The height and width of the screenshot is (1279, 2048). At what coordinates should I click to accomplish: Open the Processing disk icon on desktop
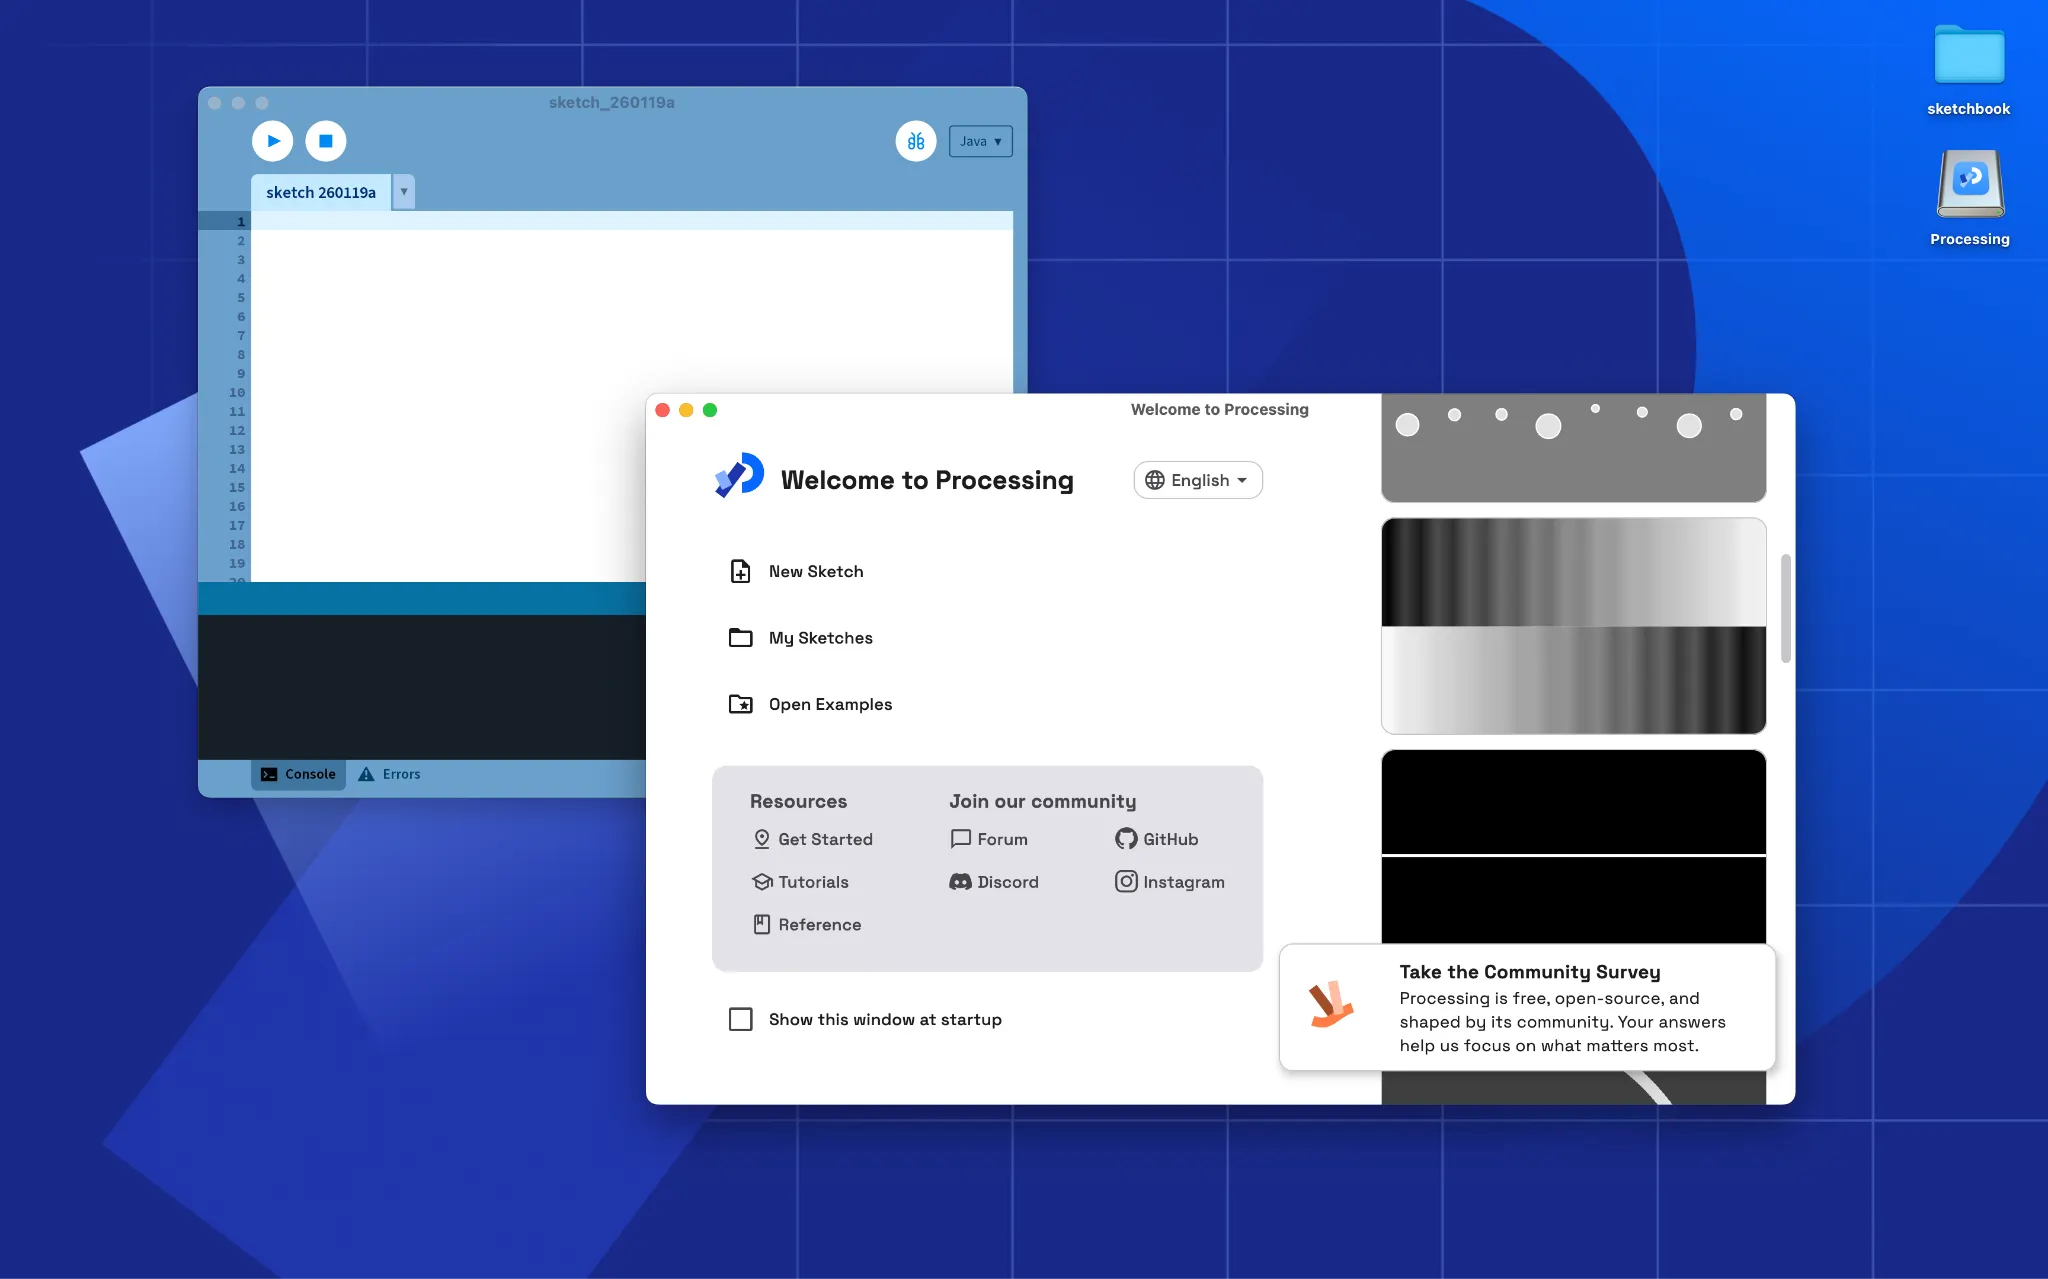[1969, 198]
